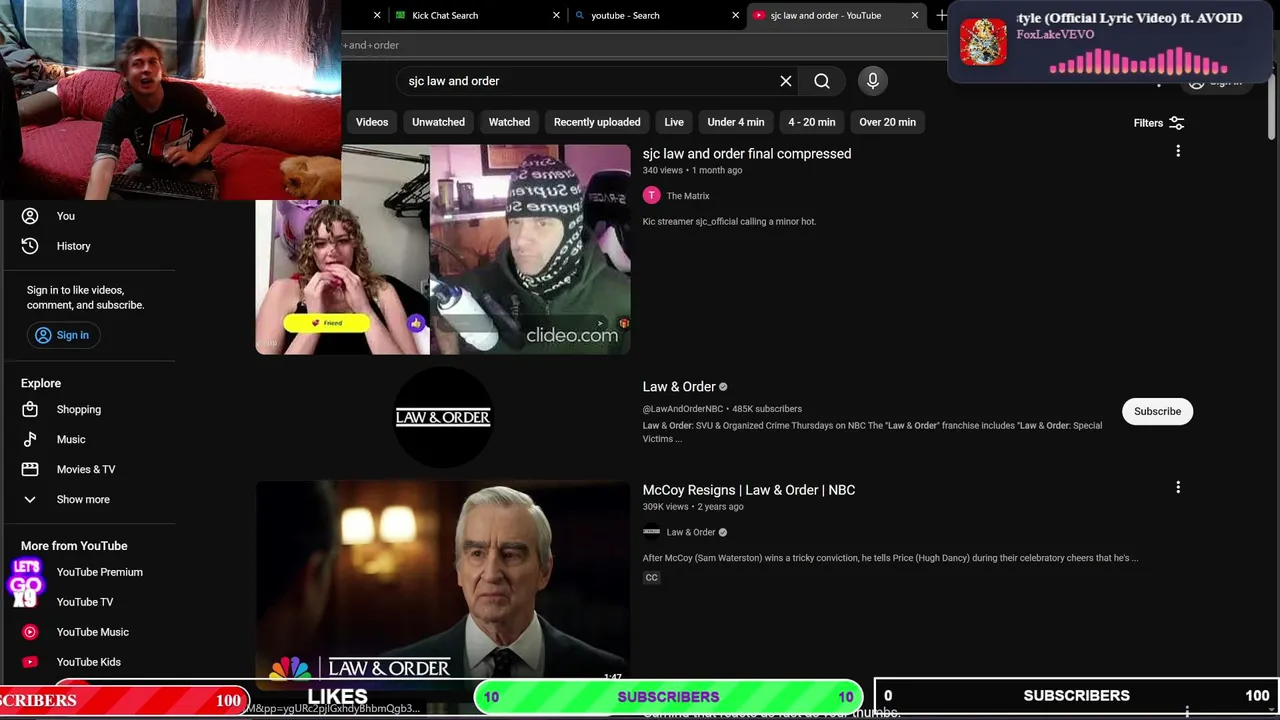Filter results by 4 - 20 min chip

click(812, 122)
